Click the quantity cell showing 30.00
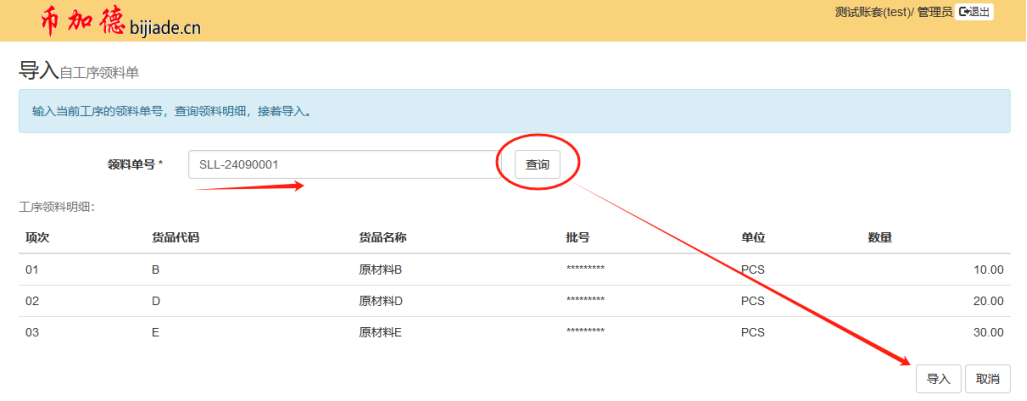1027x401 pixels. tap(987, 333)
